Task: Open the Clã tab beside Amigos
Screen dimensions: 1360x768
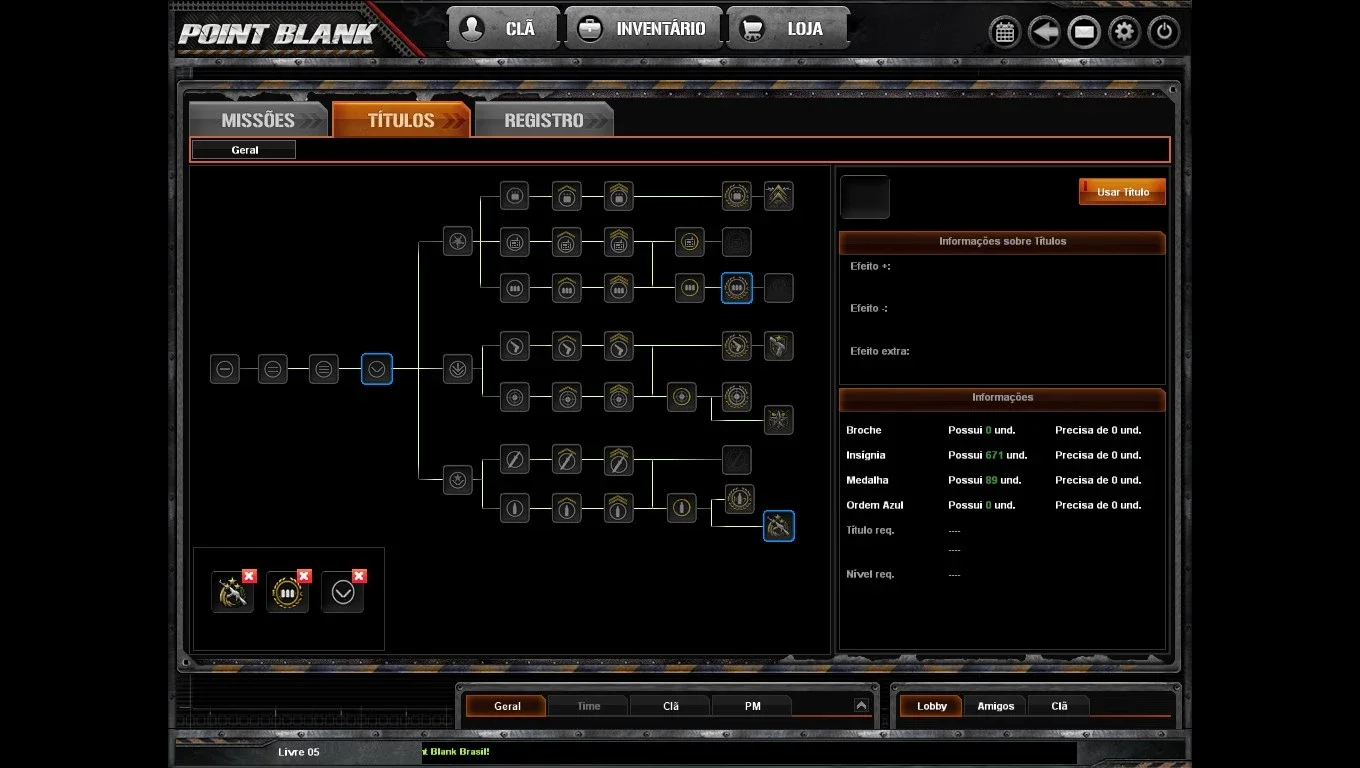Action: pos(1059,706)
